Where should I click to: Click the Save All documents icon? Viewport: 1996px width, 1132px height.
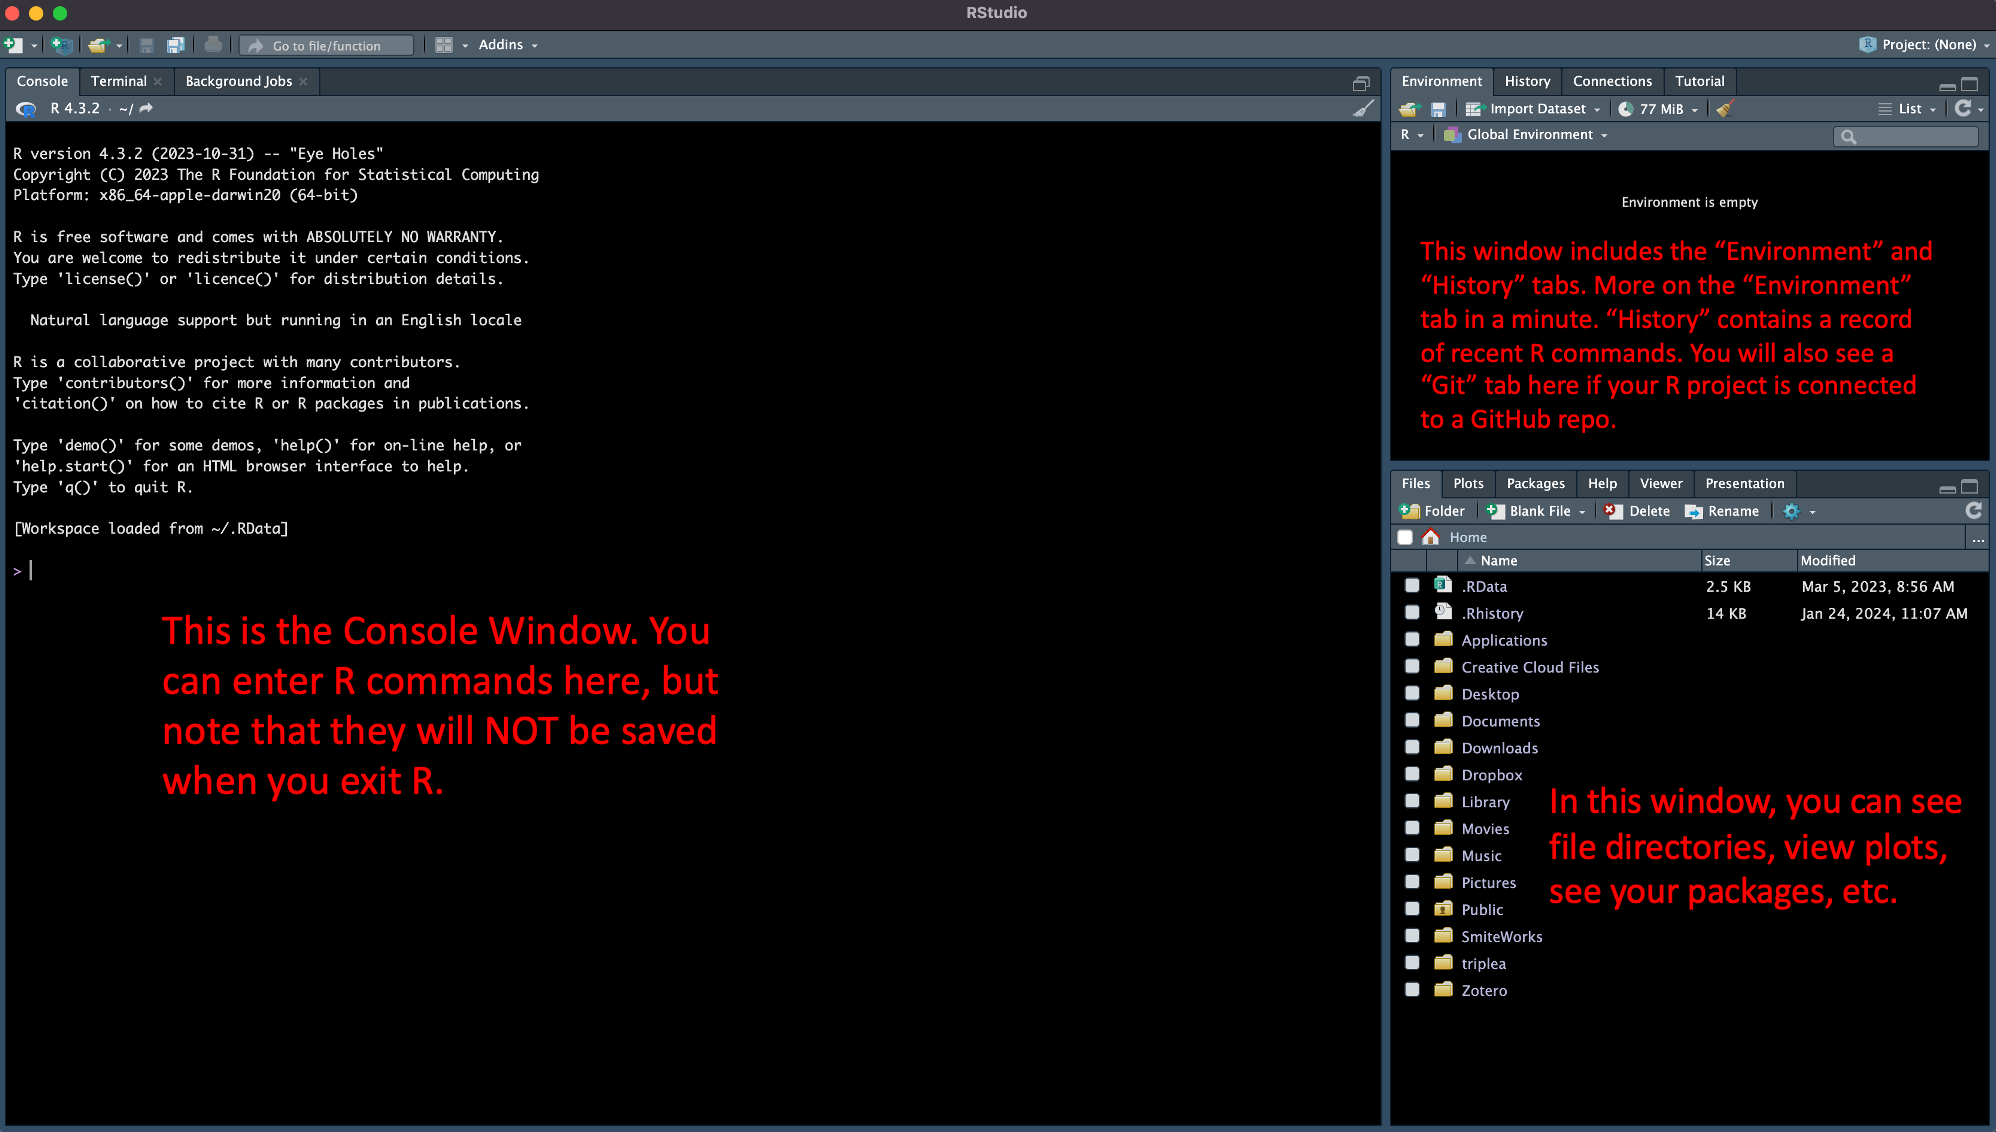176,45
